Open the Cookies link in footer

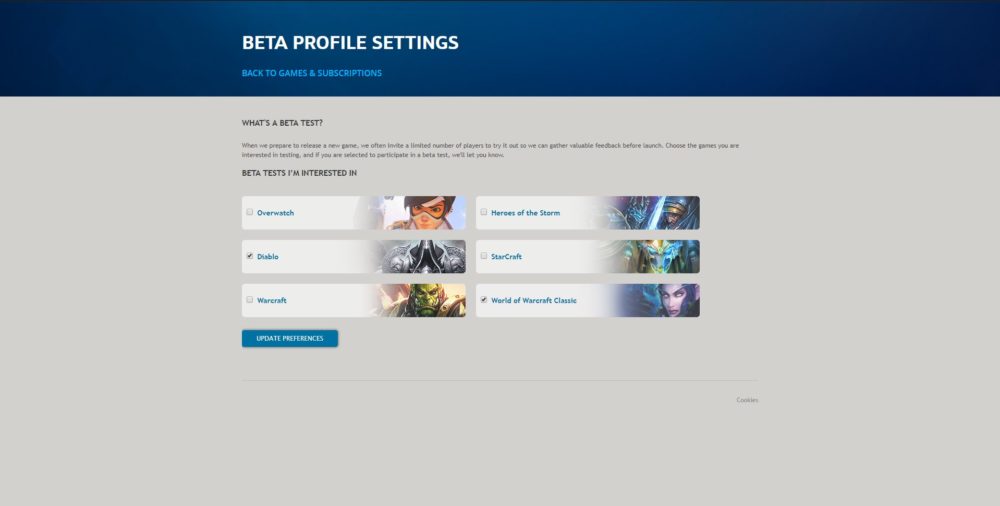747,400
